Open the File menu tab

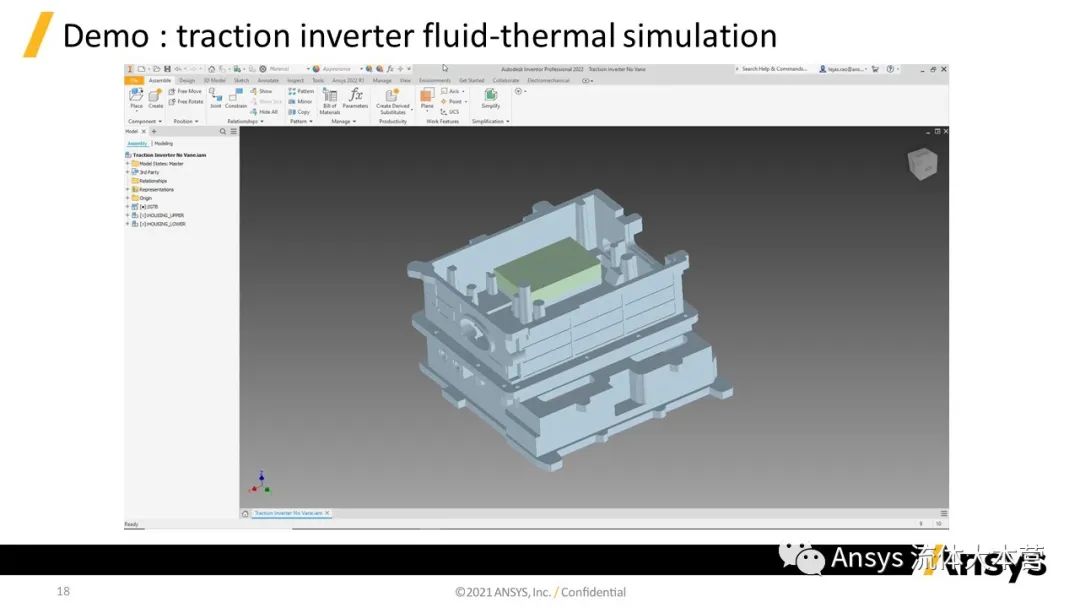tap(134, 81)
